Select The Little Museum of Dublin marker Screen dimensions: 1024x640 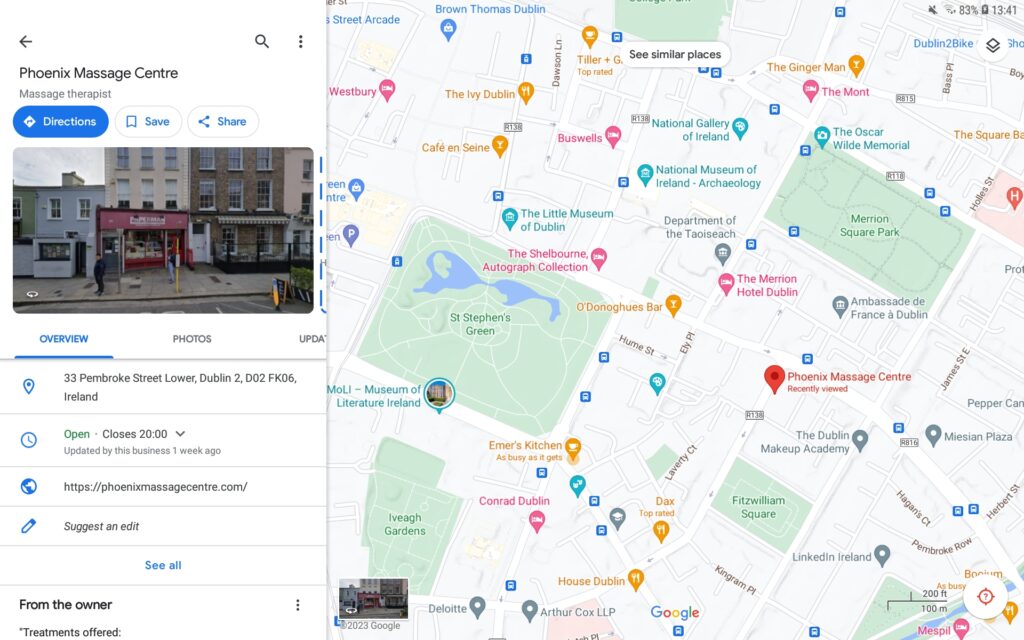509,218
